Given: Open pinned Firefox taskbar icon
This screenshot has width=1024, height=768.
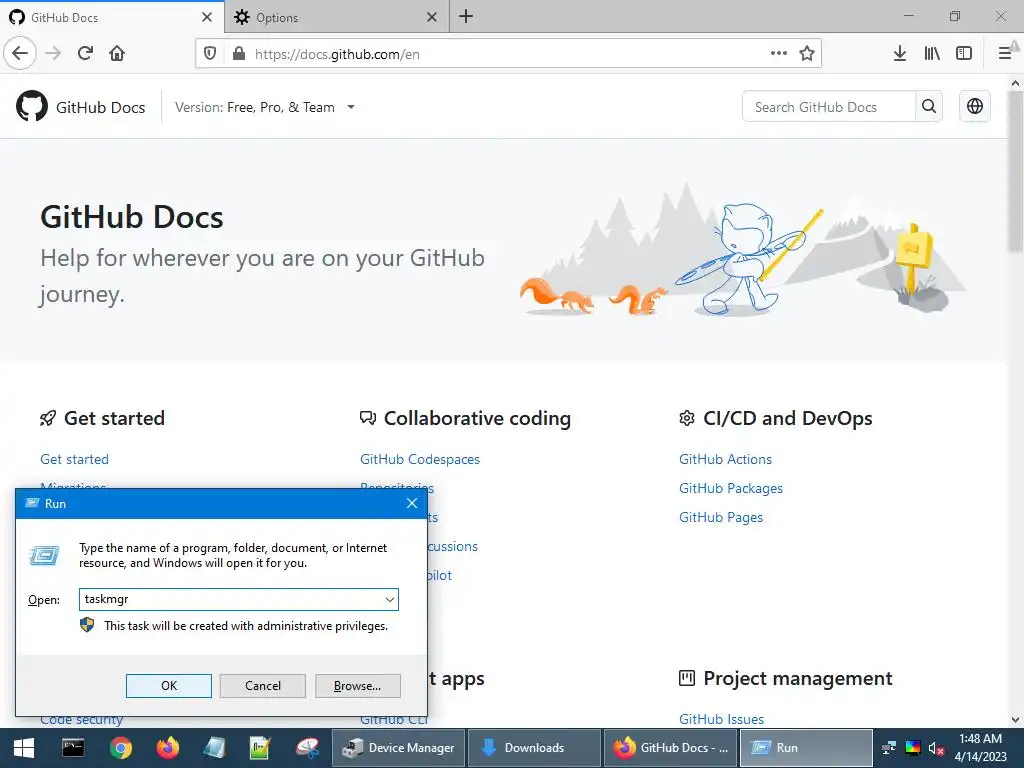Looking at the screenshot, I should click(167, 748).
